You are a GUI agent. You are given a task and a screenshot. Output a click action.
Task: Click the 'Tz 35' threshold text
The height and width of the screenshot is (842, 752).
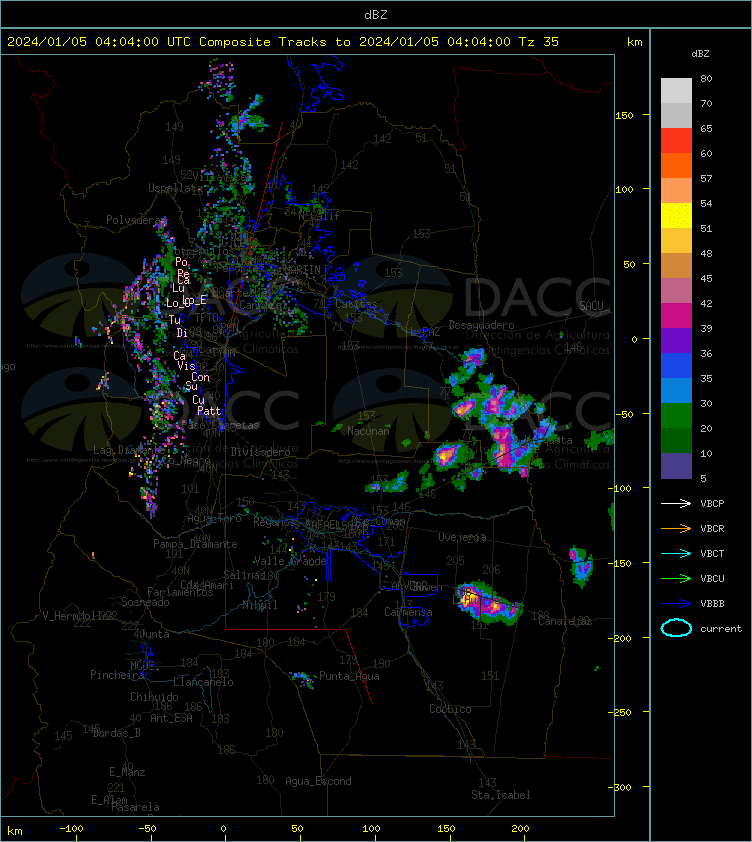(x=539, y=42)
